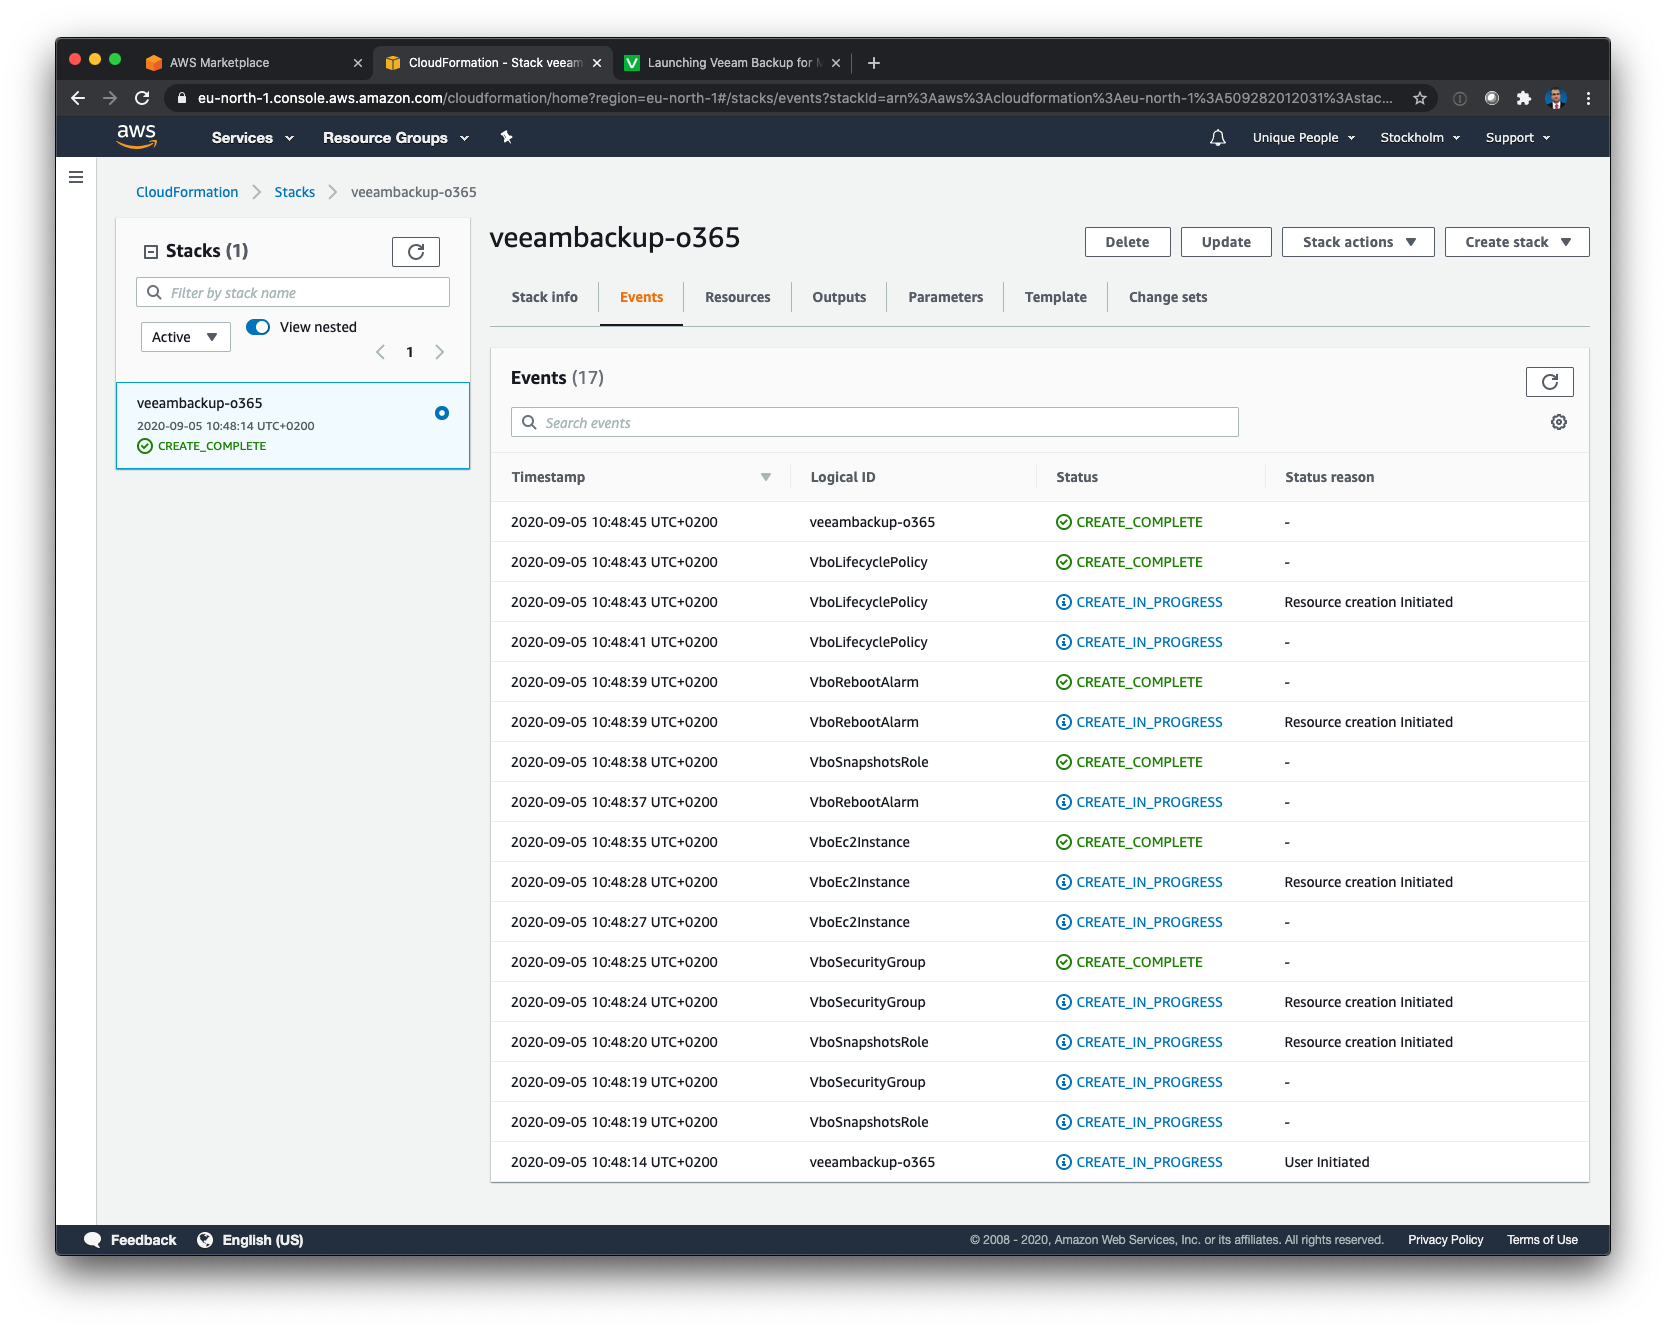
Task: Click VboEc2Instance entry at 10:48:35
Action: [x=859, y=842]
